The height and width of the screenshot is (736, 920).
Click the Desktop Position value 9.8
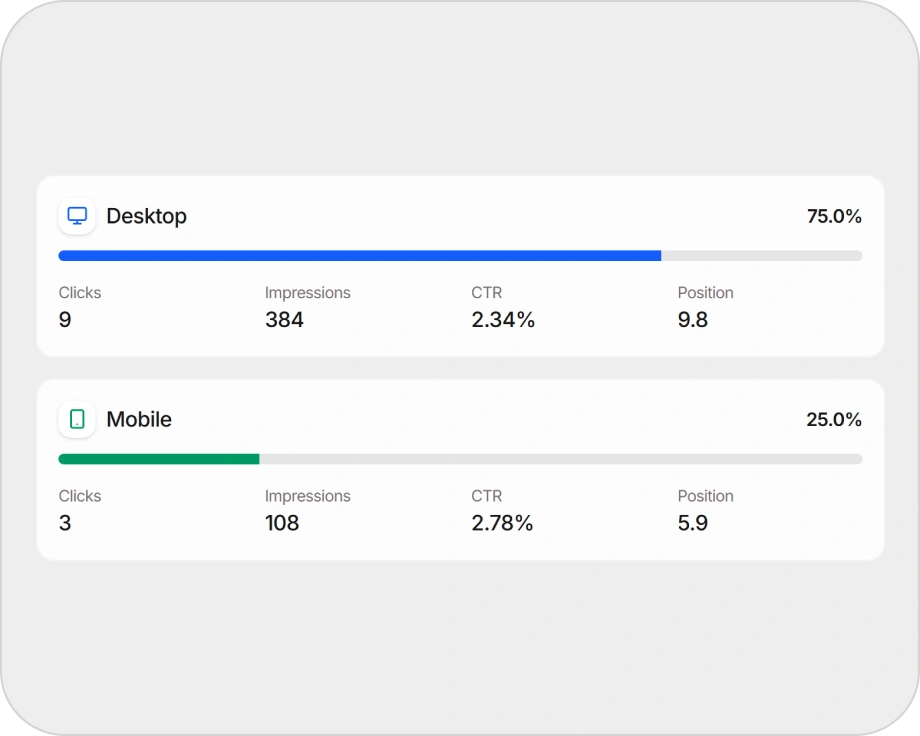[694, 320]
